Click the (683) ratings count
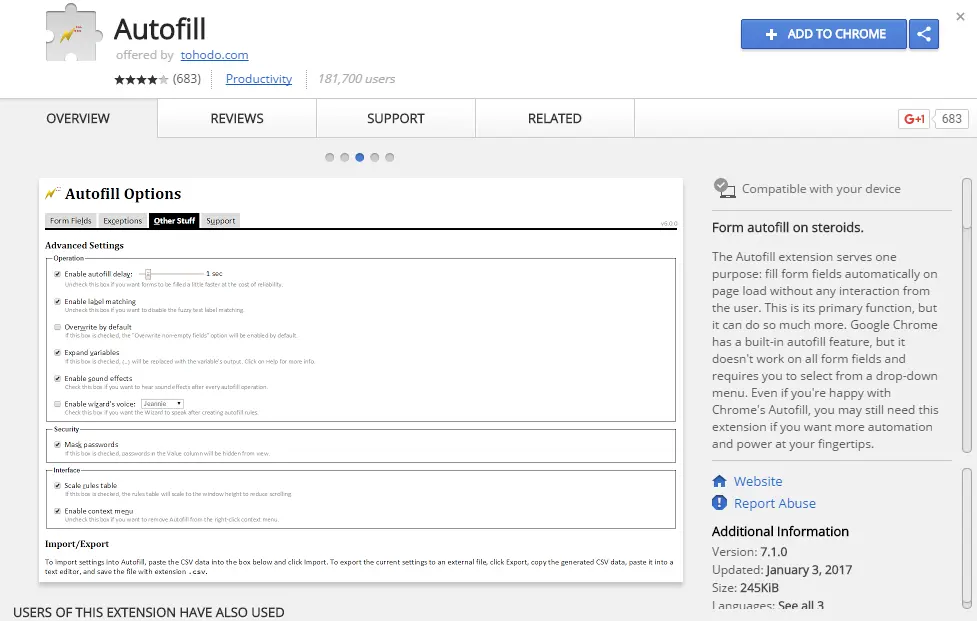The image size is (977, 621). coord(186,79)
